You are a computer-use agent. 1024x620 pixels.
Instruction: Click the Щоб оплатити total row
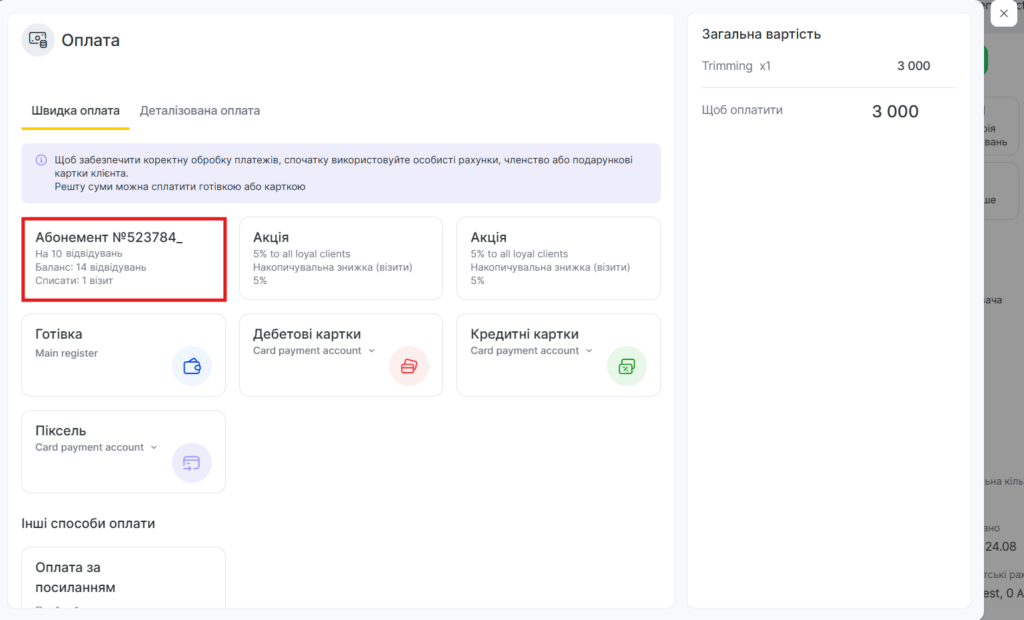[x=743, y=110]
